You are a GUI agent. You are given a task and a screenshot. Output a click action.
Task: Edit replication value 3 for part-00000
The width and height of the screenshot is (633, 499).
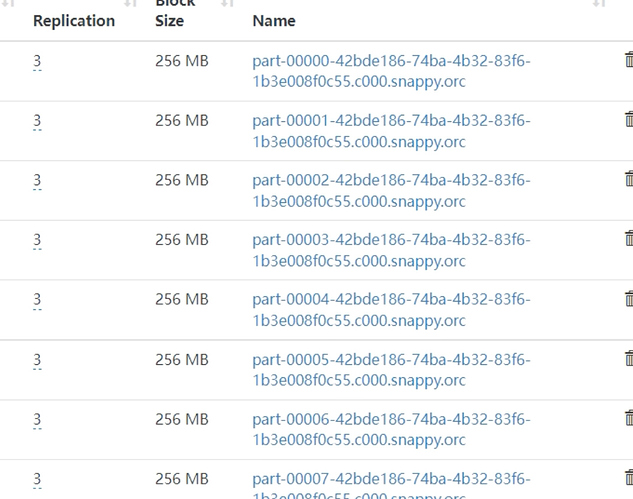(x=37, y=62)
